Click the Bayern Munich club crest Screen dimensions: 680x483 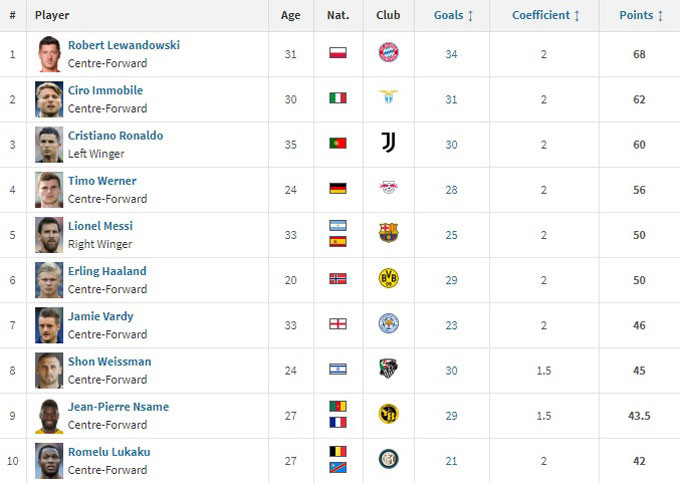coord(388,53)
